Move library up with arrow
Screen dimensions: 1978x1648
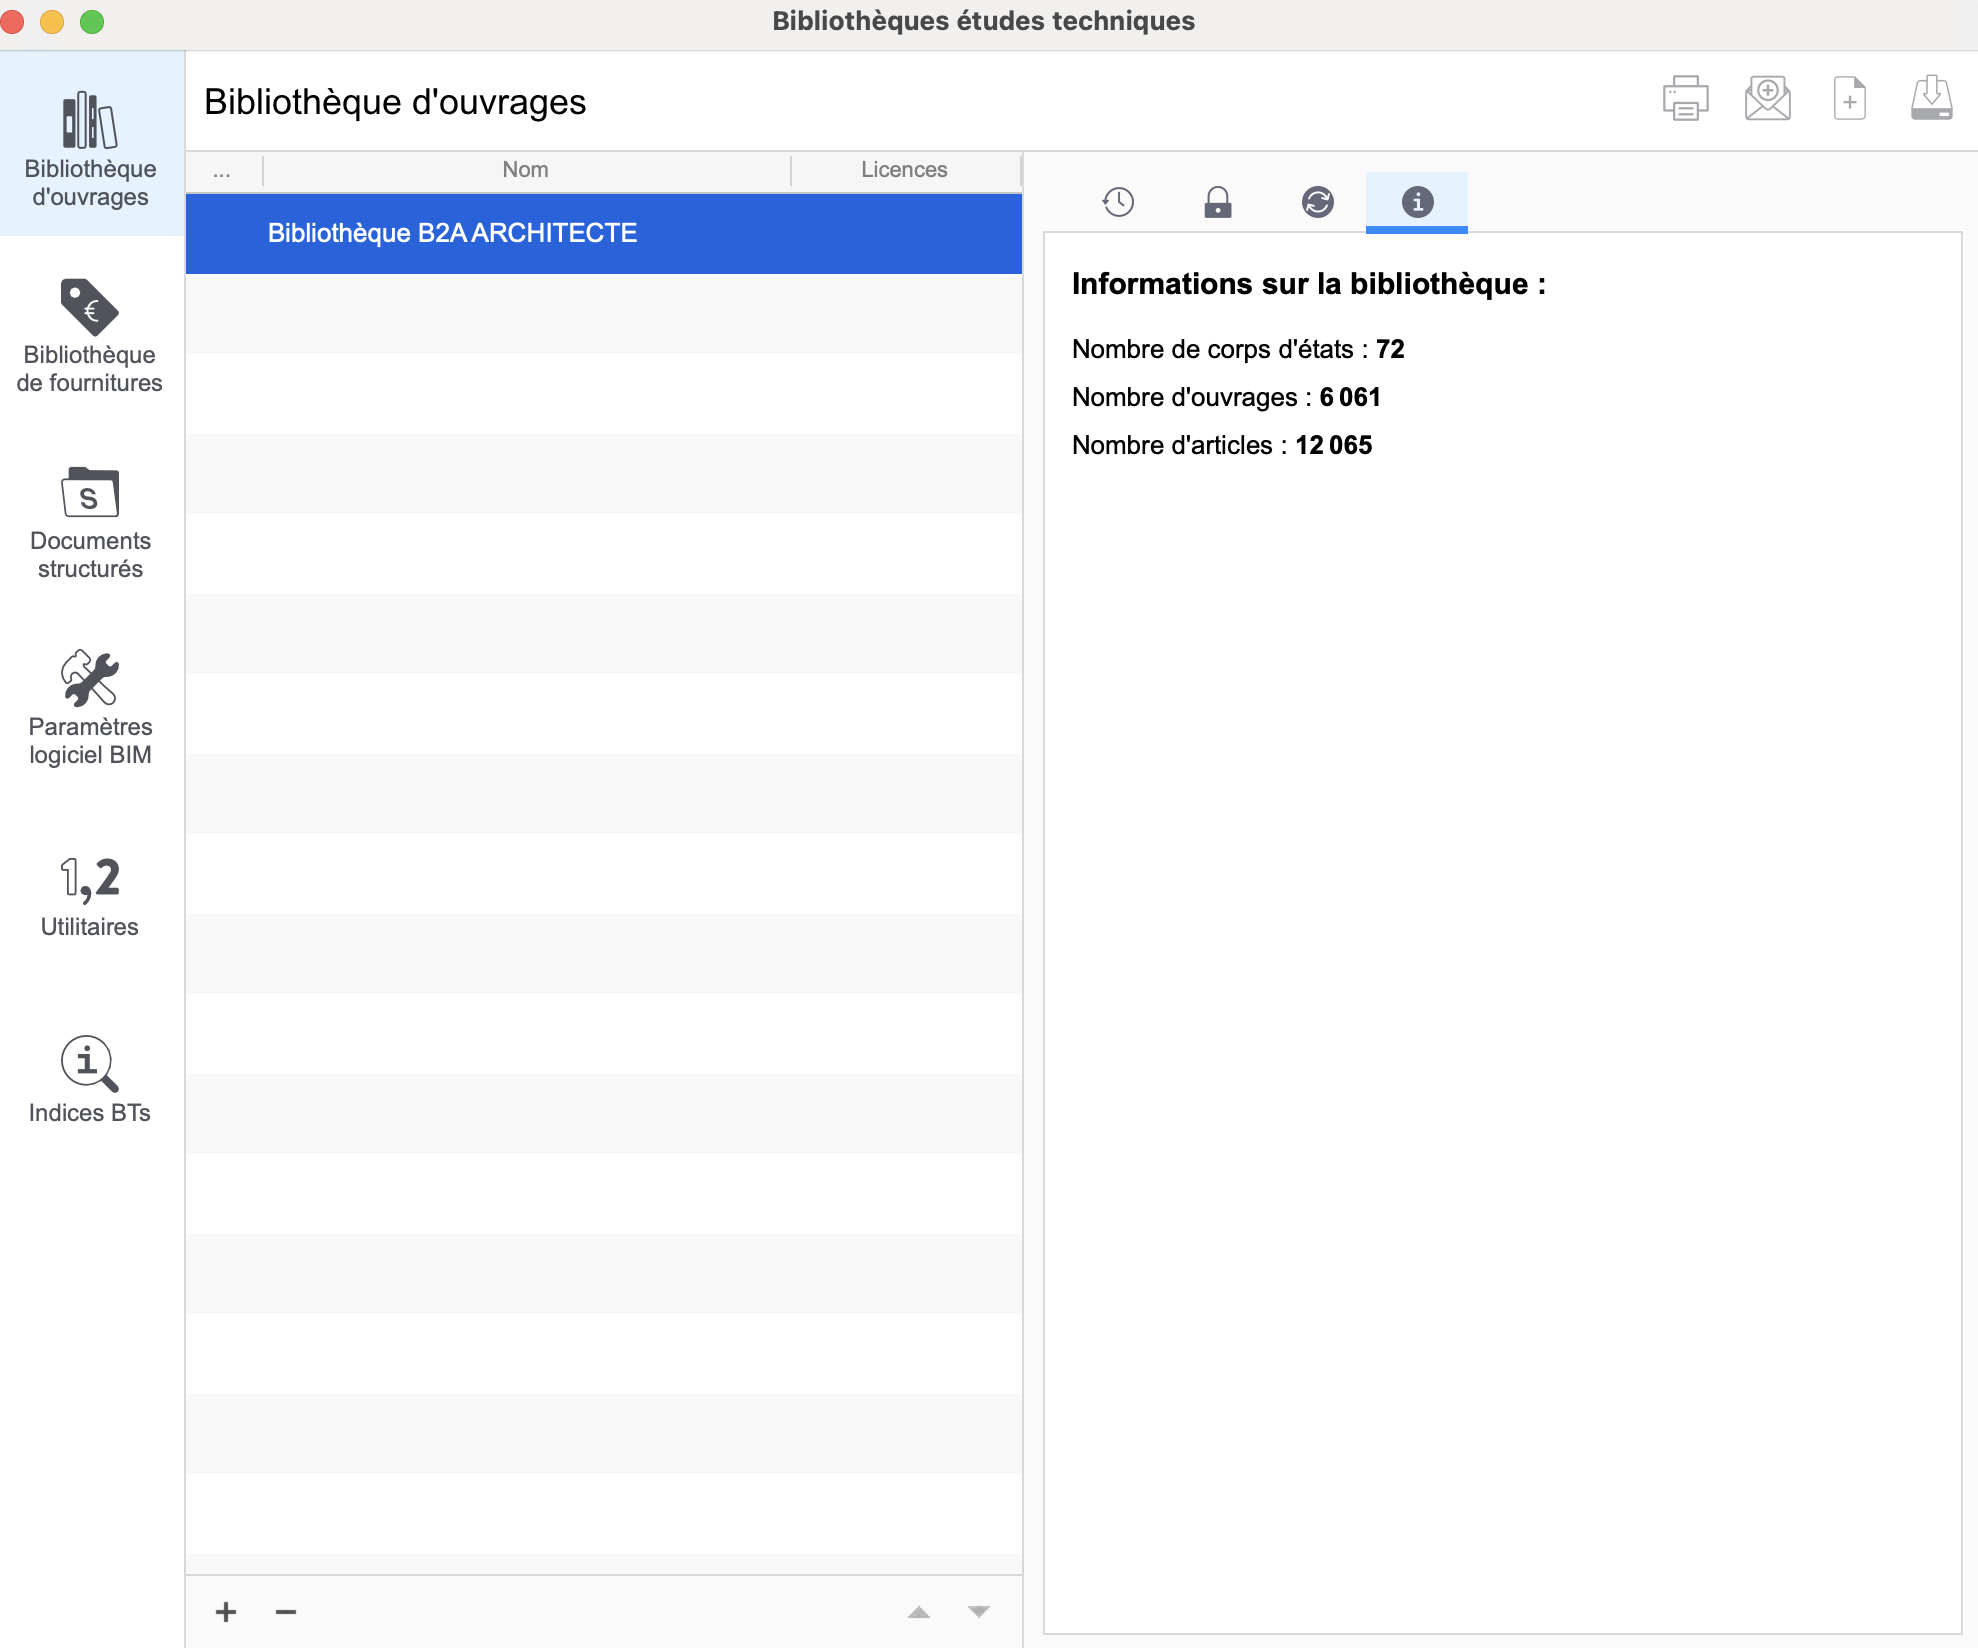coord(919,1611)
